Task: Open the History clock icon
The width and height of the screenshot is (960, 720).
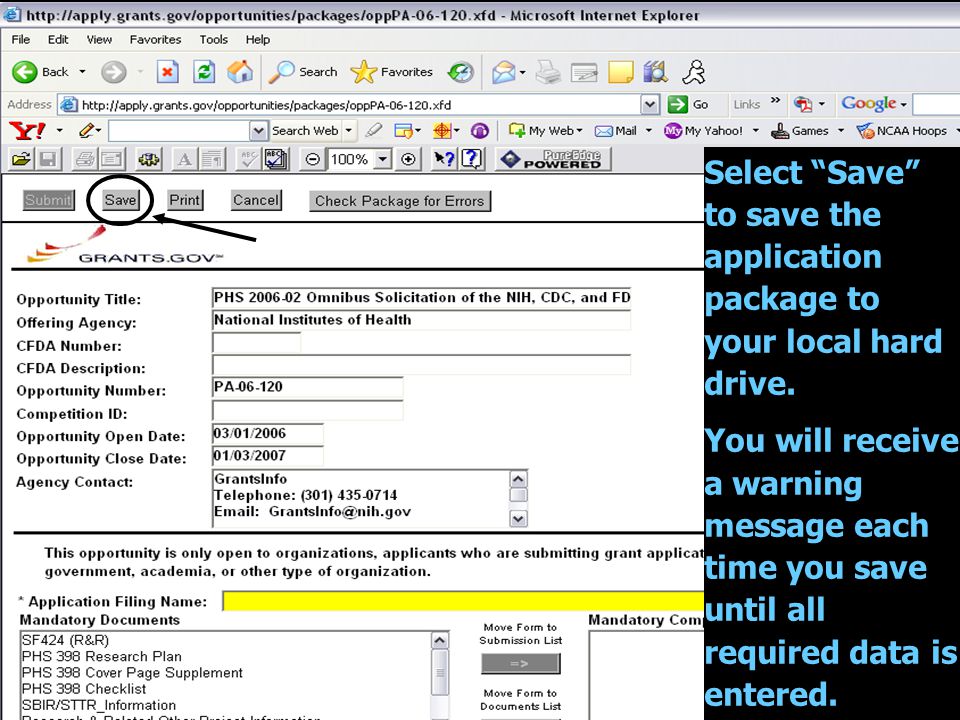Action: pos(460,72)
